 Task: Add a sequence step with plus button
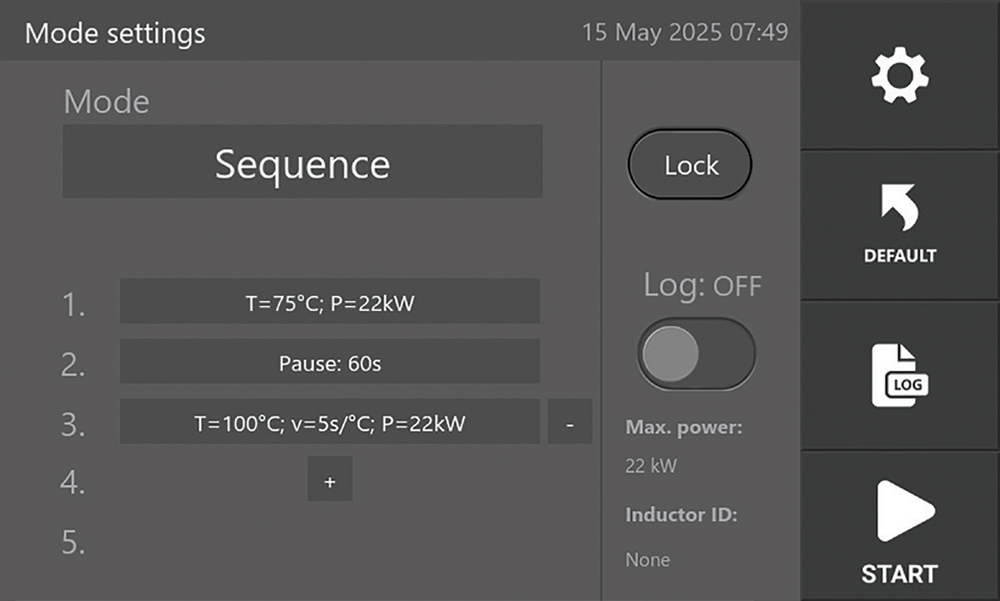point(330,481)
